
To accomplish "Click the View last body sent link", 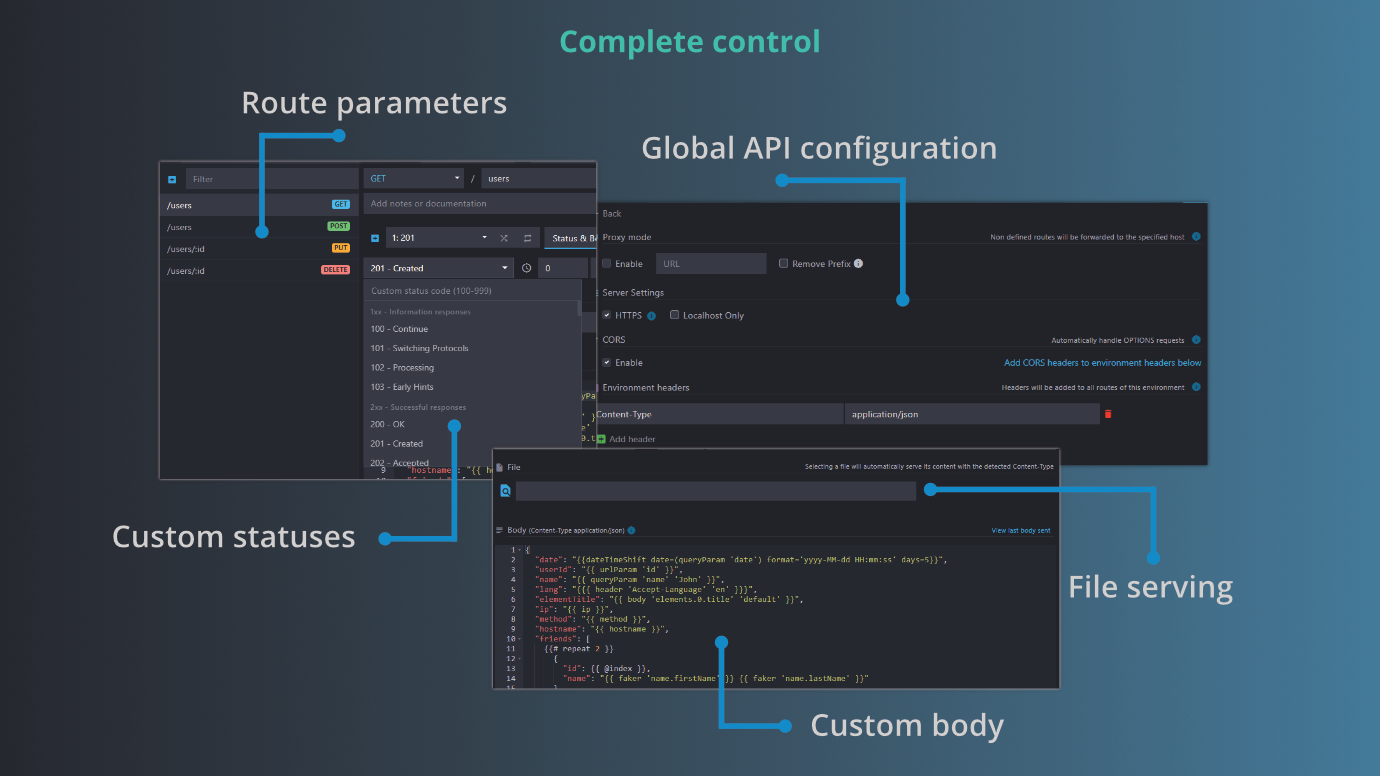I will click(x=1020, y=530).
